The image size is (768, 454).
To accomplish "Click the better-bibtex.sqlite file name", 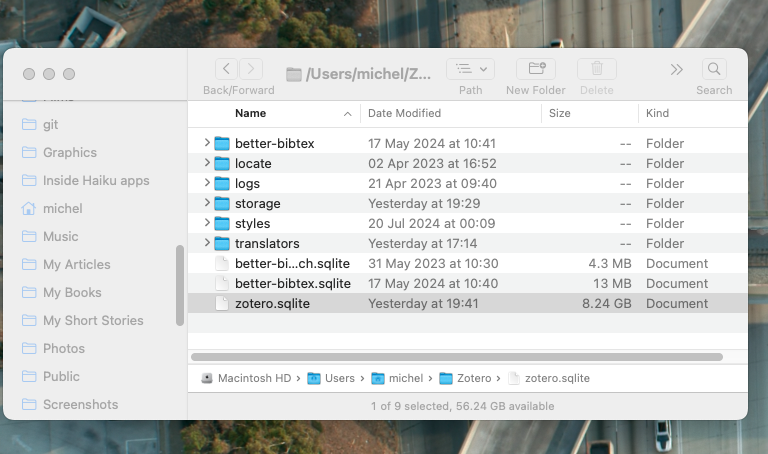I will point(293,284).
